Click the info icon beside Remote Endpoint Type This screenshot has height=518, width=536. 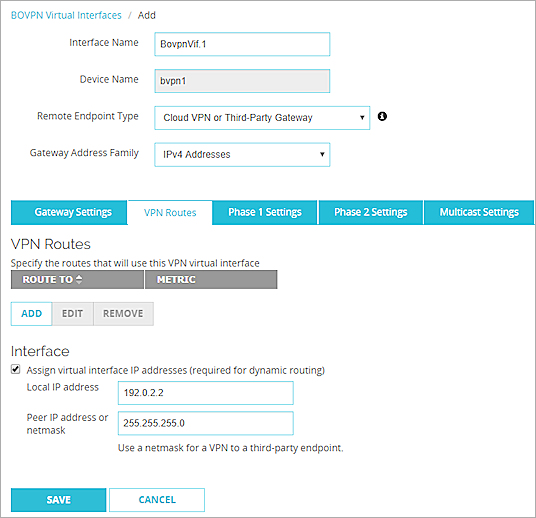(382, 117)
